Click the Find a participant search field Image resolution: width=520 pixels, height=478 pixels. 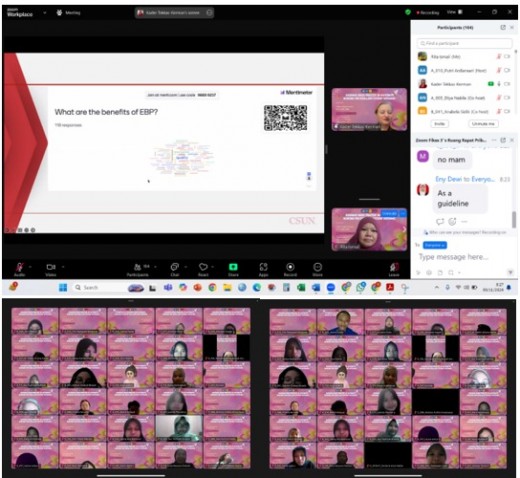pyautogui.click(x=464, y=43)
